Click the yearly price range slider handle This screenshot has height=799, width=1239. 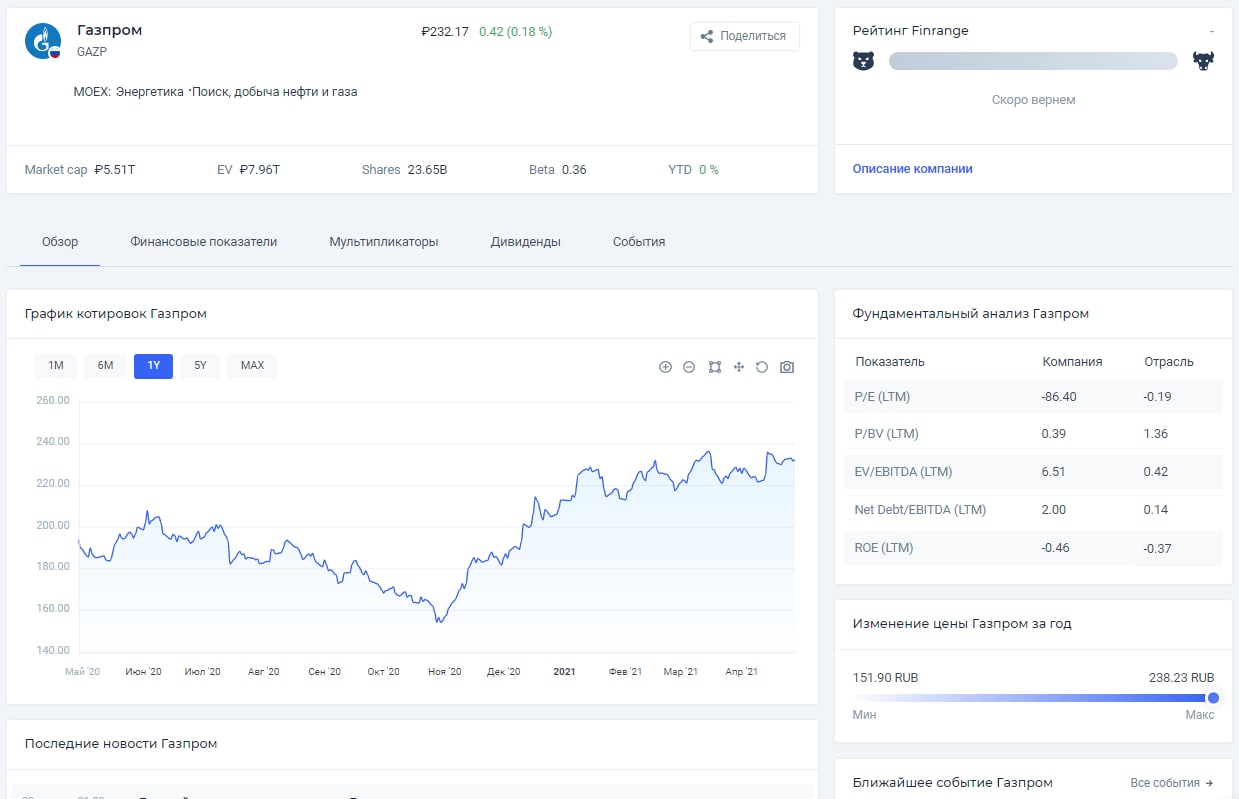(1213, 698)
